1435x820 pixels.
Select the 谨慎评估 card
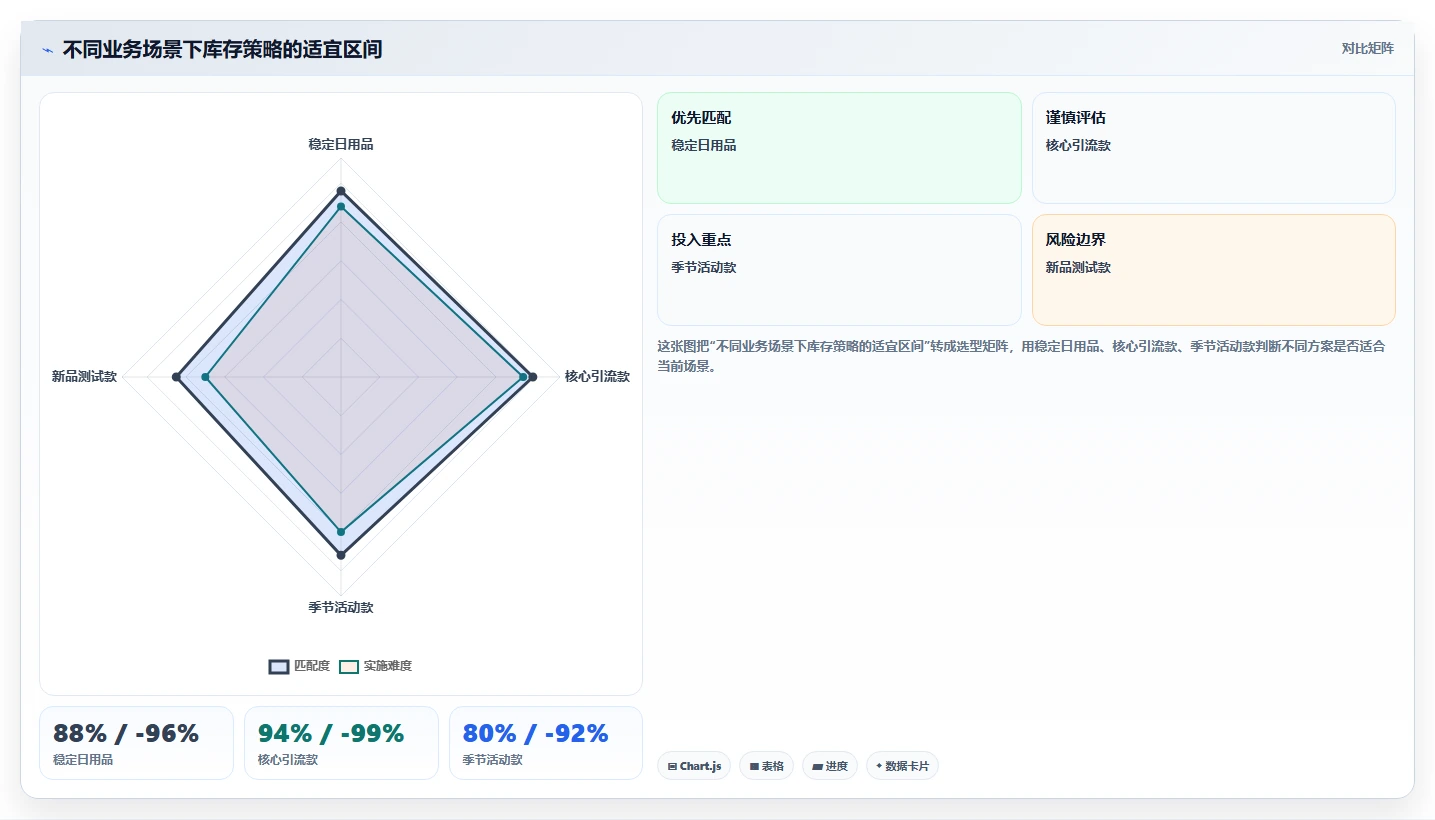(1213, 148)
